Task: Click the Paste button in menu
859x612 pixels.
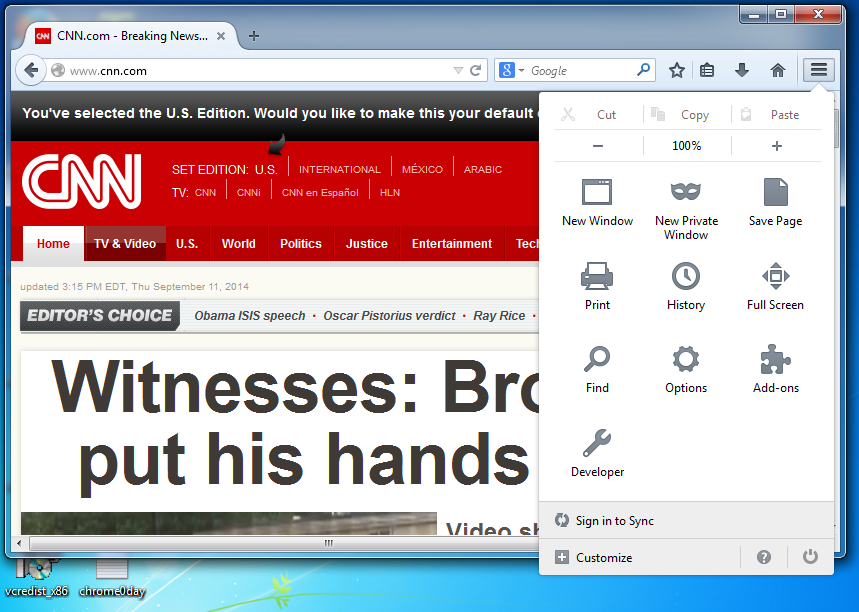Action: click(776, 115)
